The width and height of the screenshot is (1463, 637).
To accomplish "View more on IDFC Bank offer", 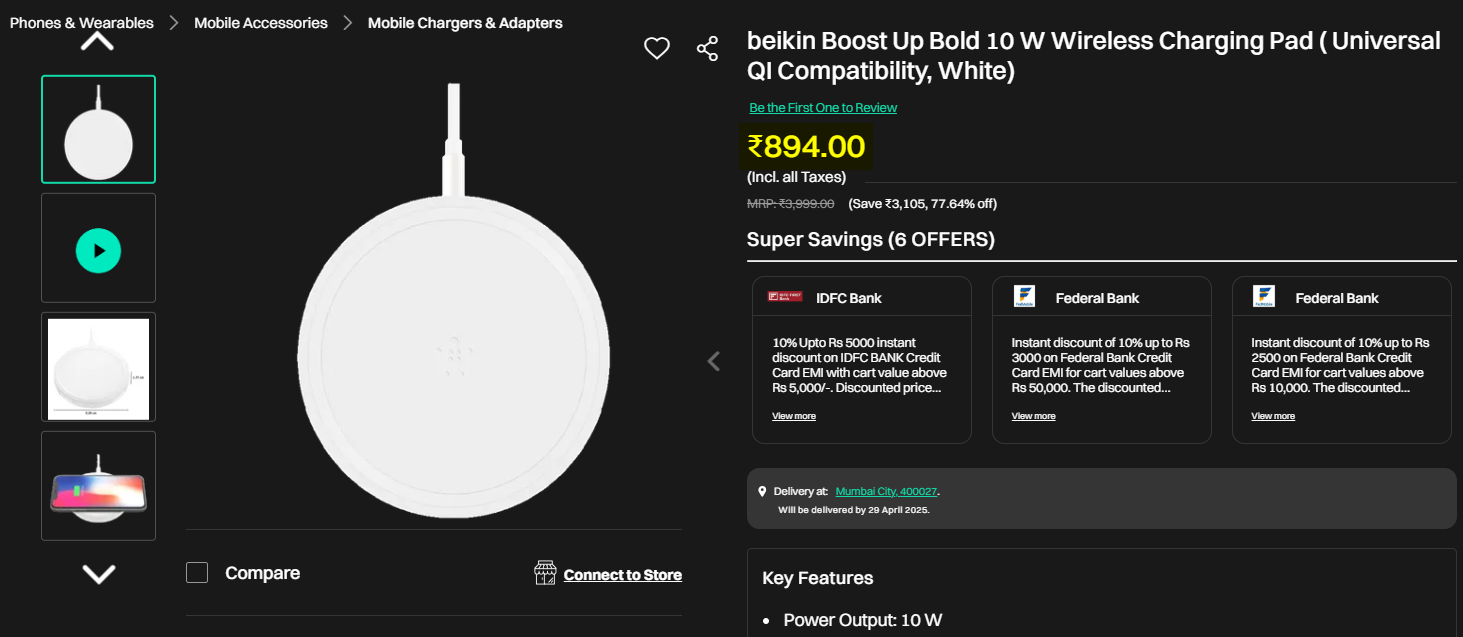I will [x=794, y=416].
